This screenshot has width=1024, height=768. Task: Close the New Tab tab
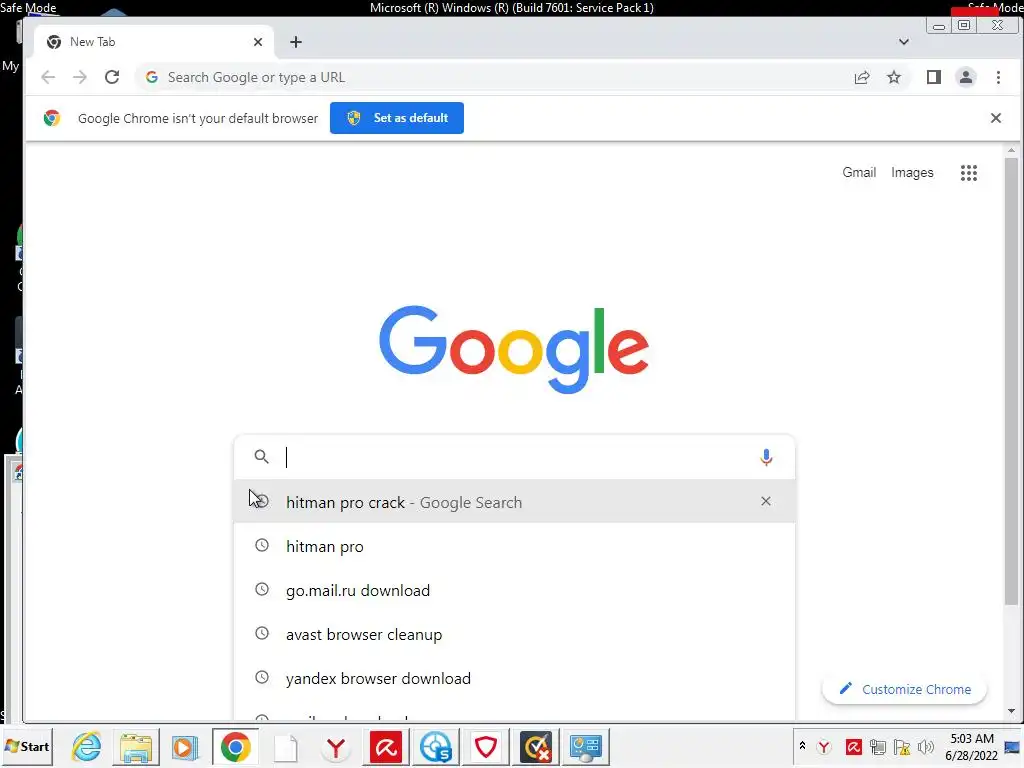click(x=258, y=42)
